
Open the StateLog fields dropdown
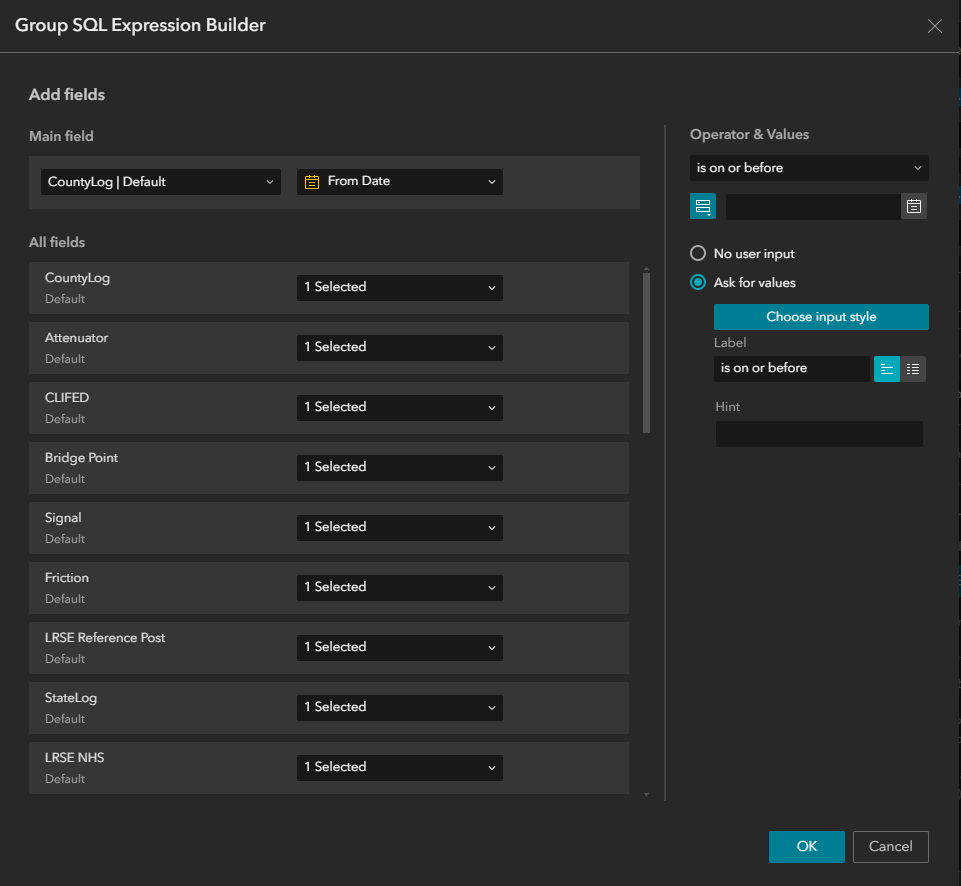399,707
